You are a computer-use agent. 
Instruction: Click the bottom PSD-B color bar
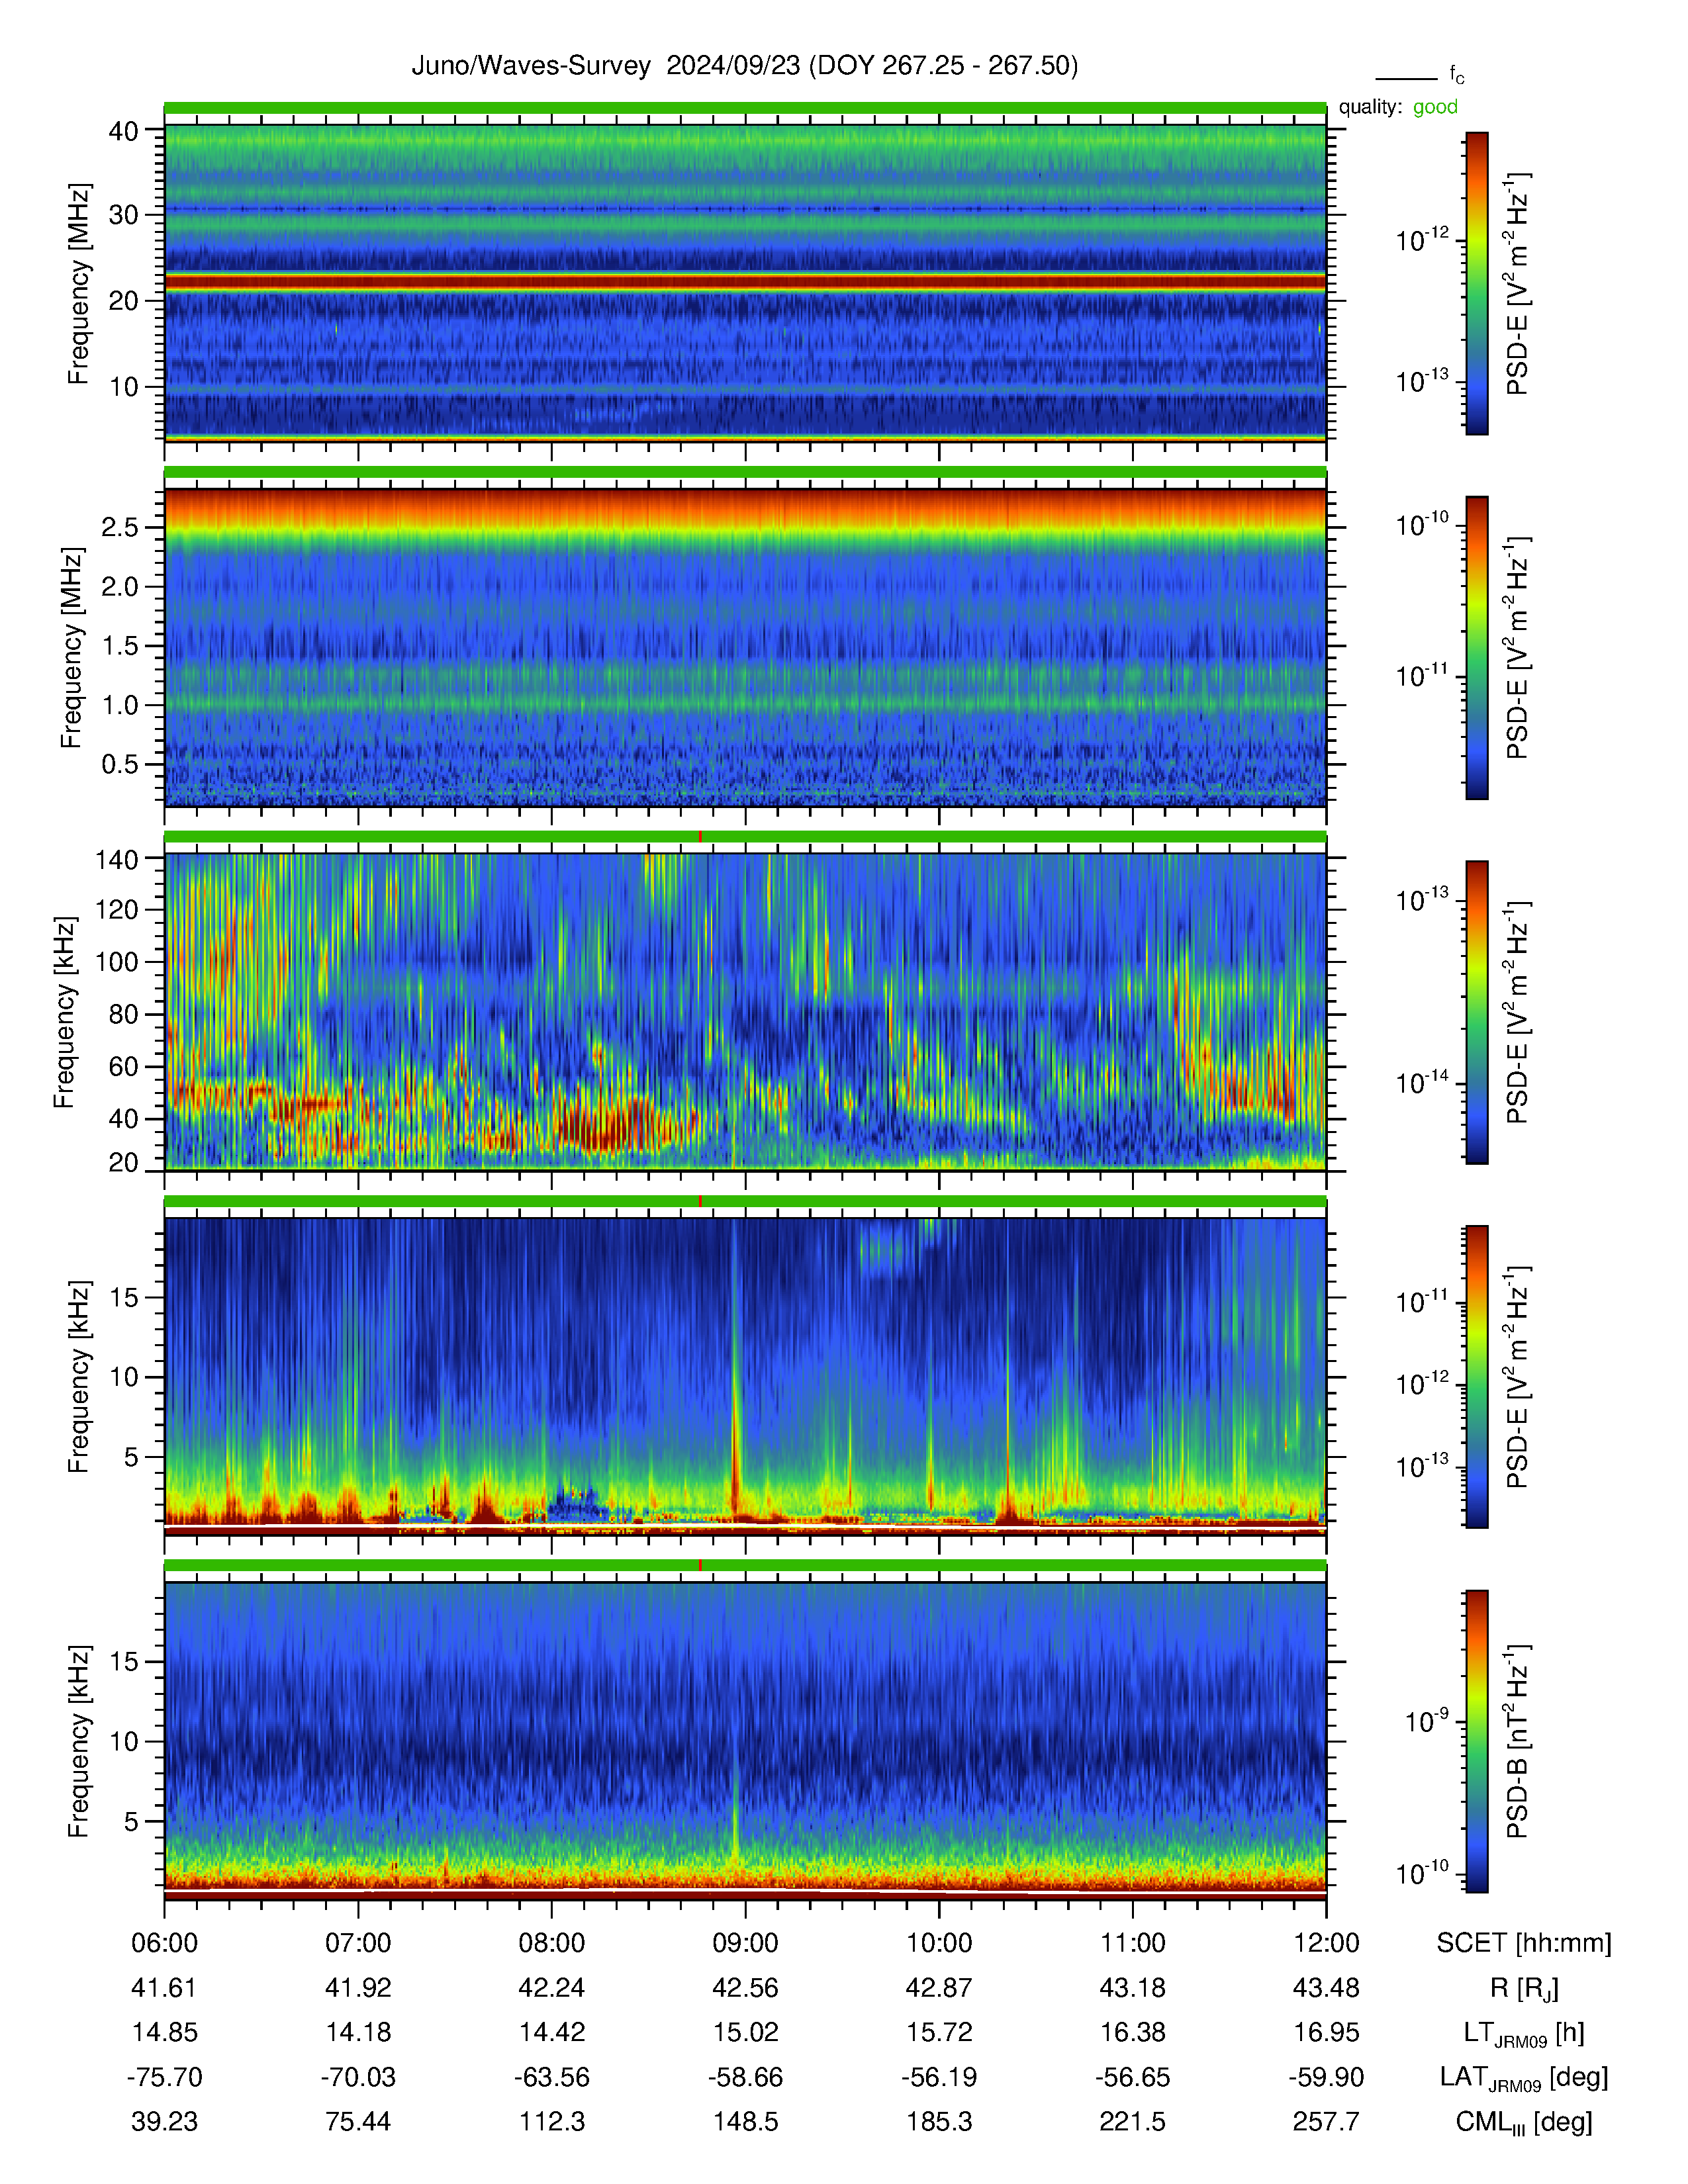click(1477, 1741)
